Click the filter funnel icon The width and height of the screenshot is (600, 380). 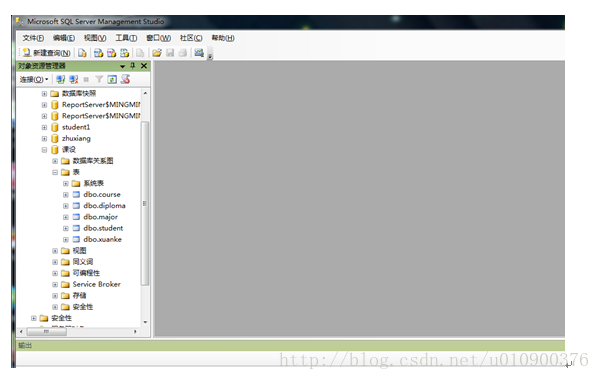(x=99, y=79)
